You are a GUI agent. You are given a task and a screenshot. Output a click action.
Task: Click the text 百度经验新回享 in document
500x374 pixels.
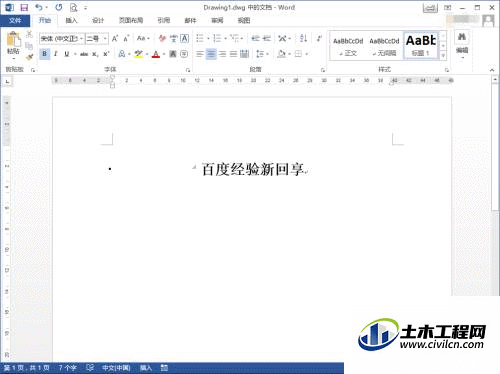point(253,169)
